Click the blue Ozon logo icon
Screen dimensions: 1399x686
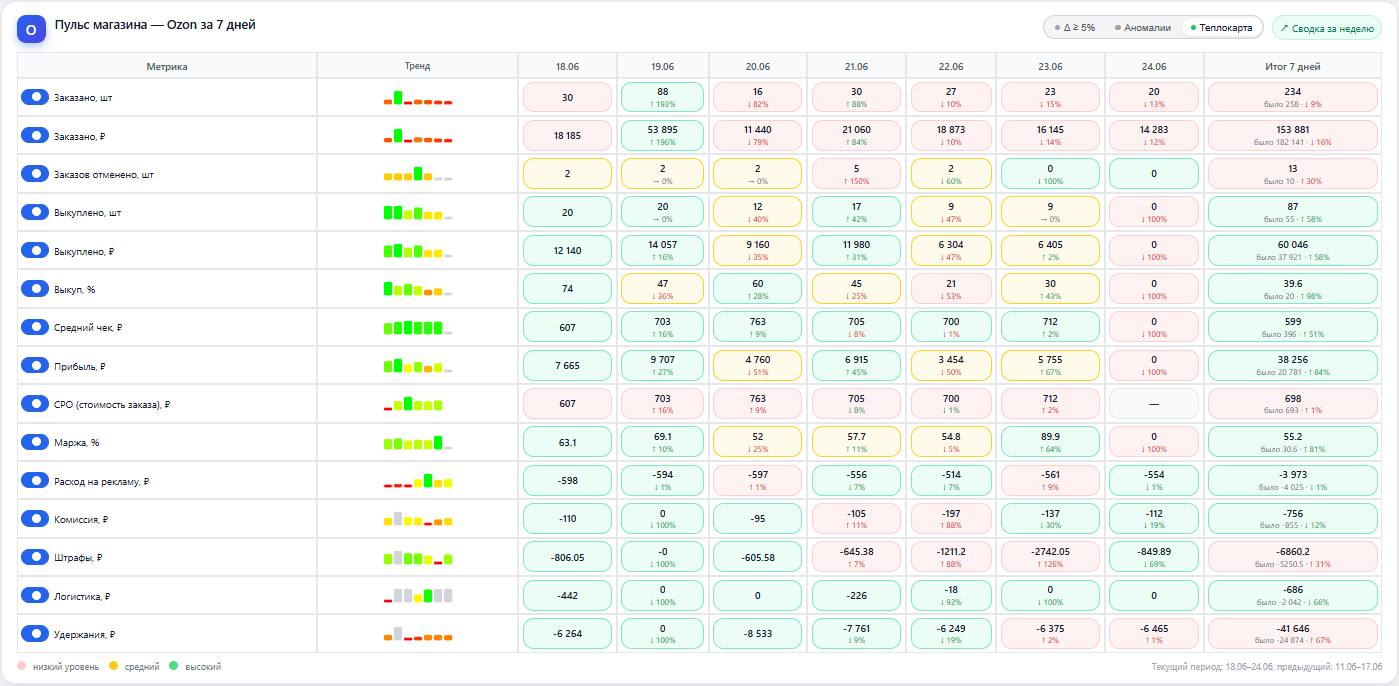[31, 30]
